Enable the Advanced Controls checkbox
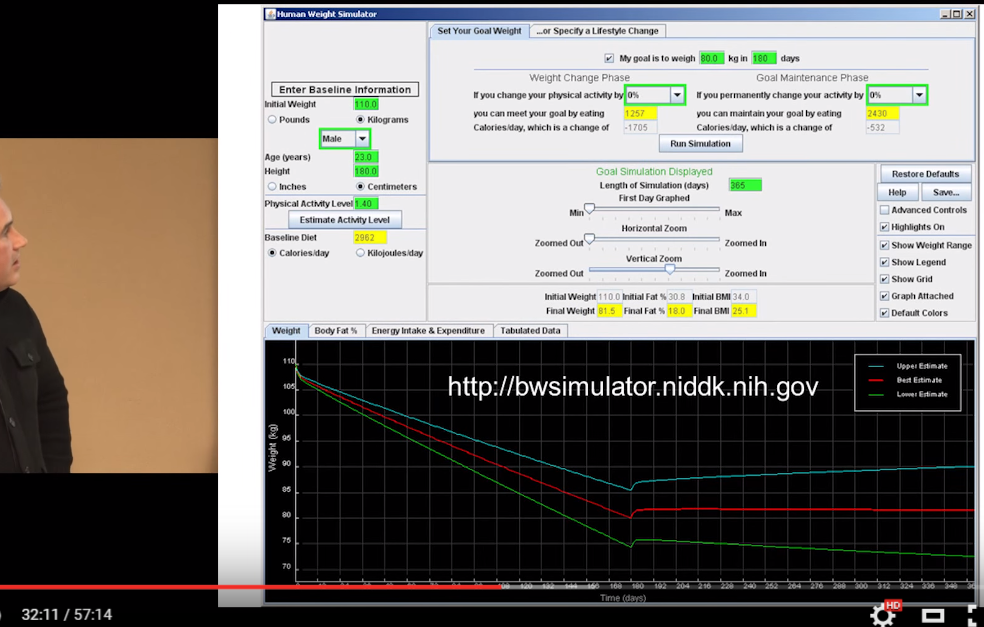 tap(884, 210)
